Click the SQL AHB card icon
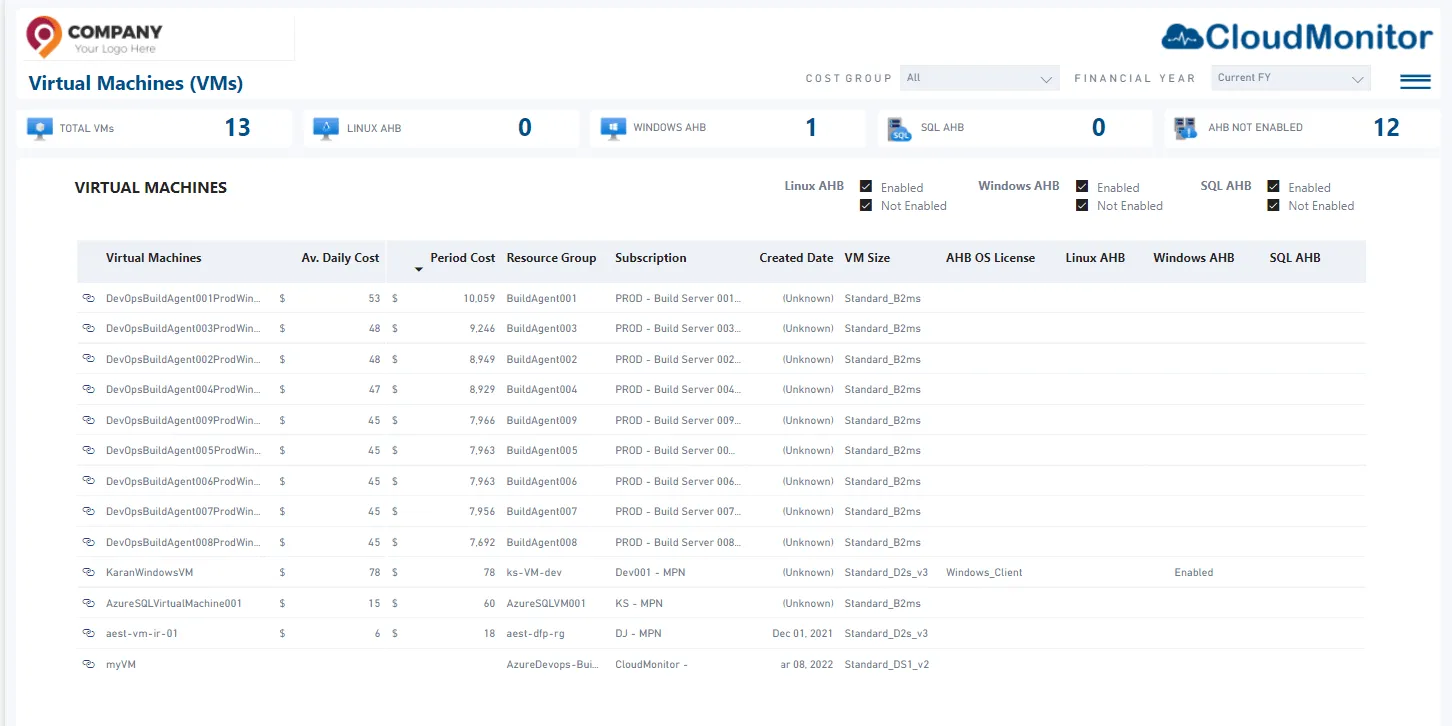1452x726 pixels. pos(899,128)
